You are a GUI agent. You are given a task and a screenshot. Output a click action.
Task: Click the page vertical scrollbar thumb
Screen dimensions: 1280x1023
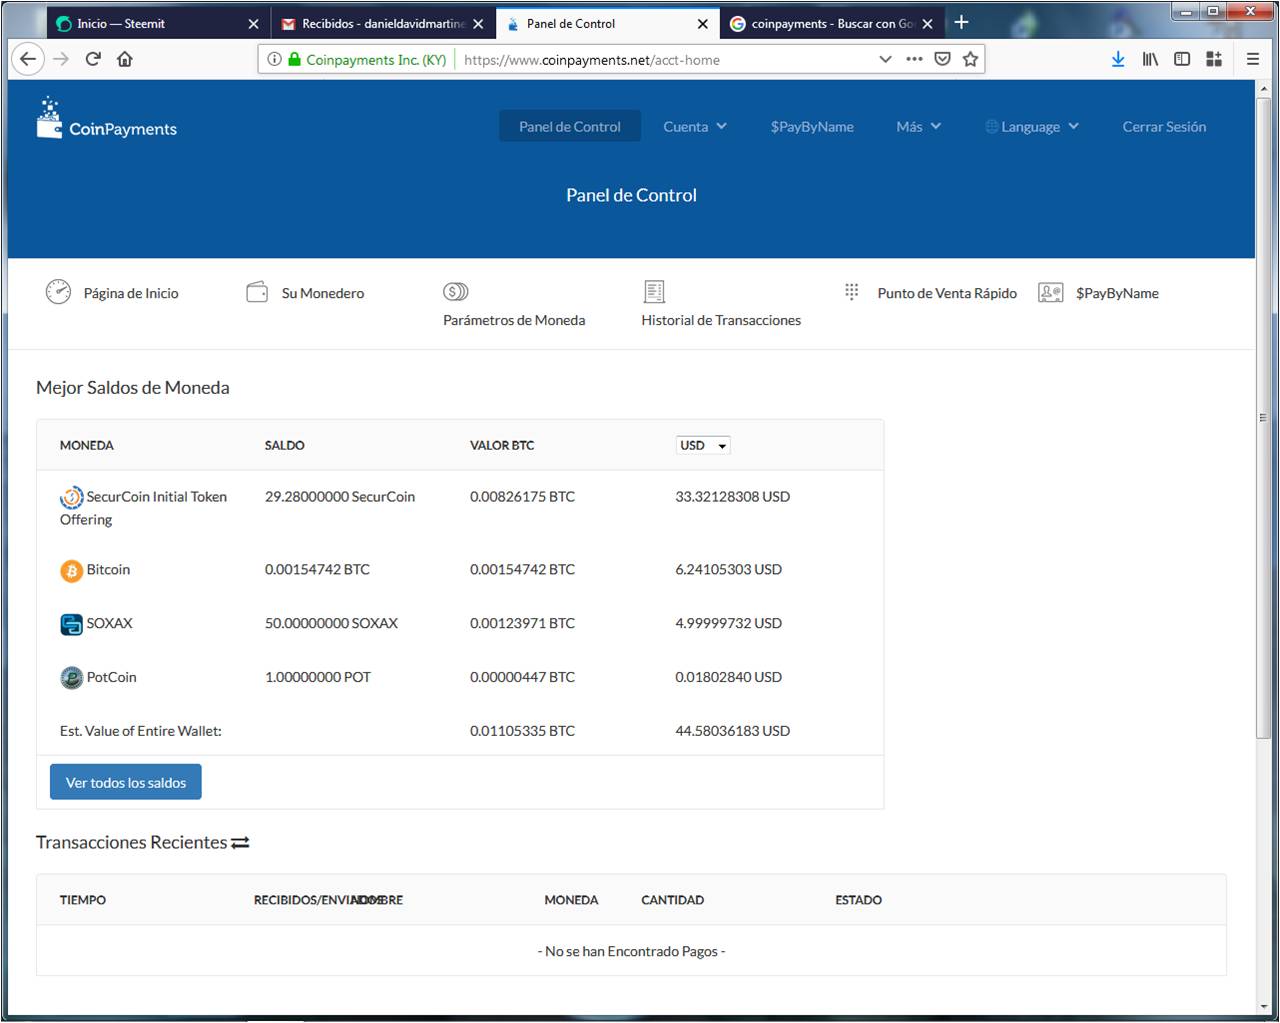click(1263, 418)
